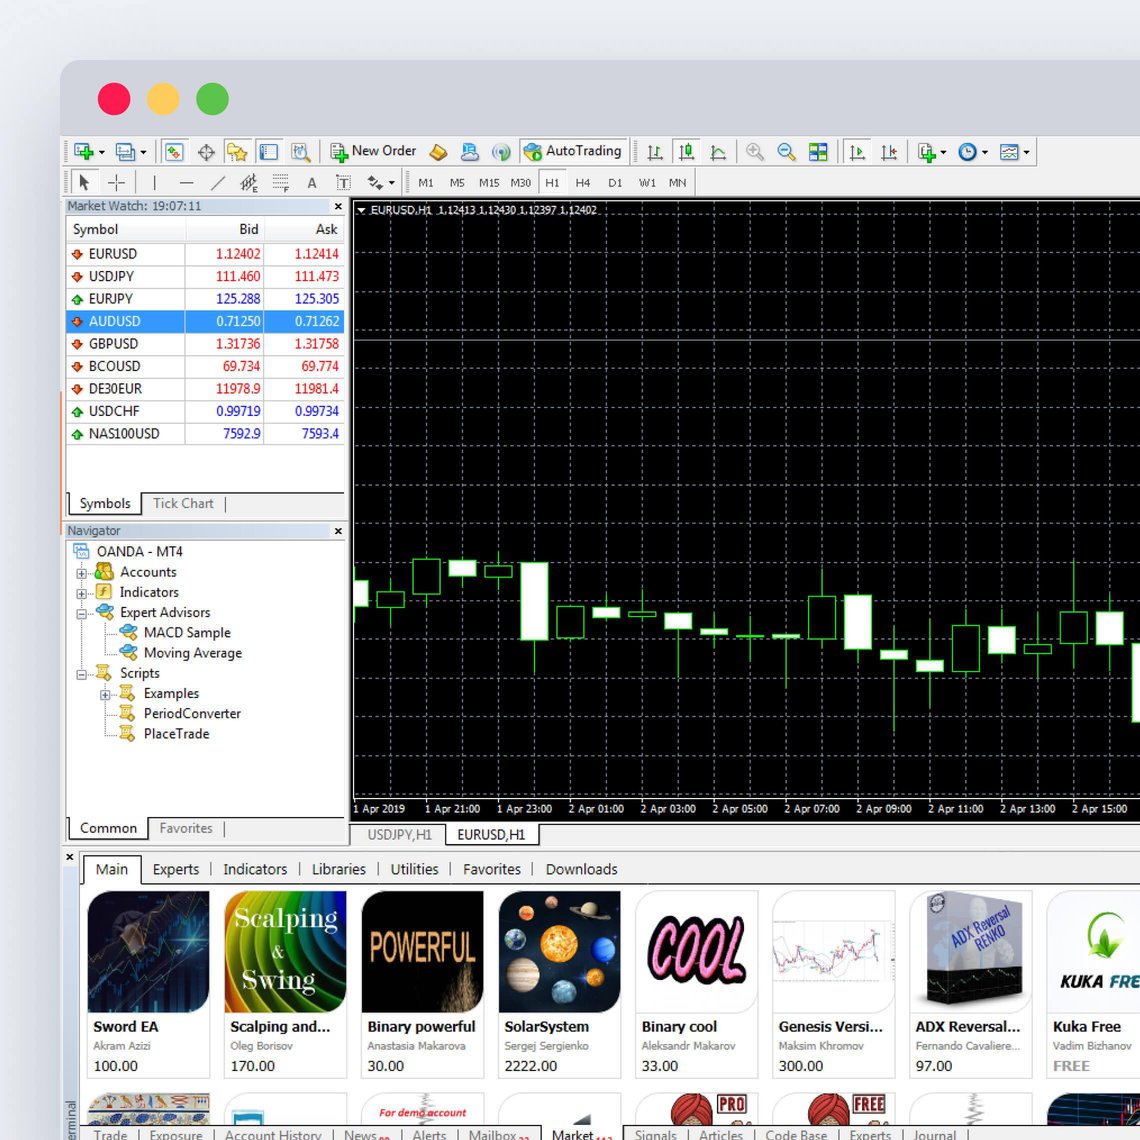
Task: Click the zoom out magnifier icon
Action: pyautogui.click(x=787, y=152)
